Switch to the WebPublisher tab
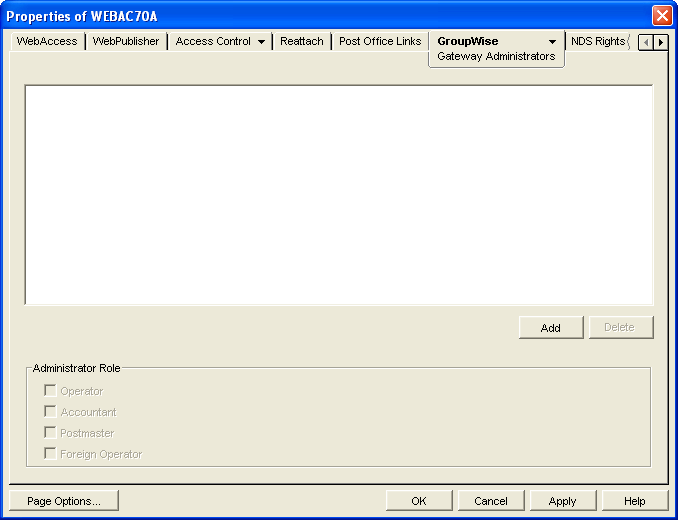This screenshot has width=678, height=520. [126, 41]
